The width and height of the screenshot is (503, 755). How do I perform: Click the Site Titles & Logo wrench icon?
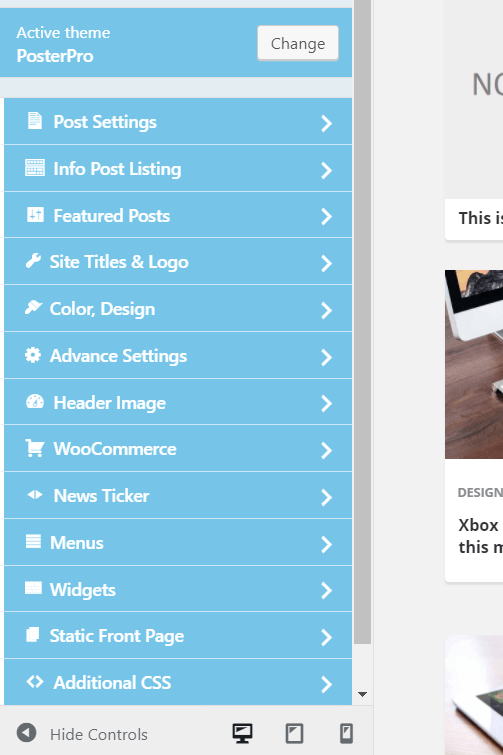(33, 261)
